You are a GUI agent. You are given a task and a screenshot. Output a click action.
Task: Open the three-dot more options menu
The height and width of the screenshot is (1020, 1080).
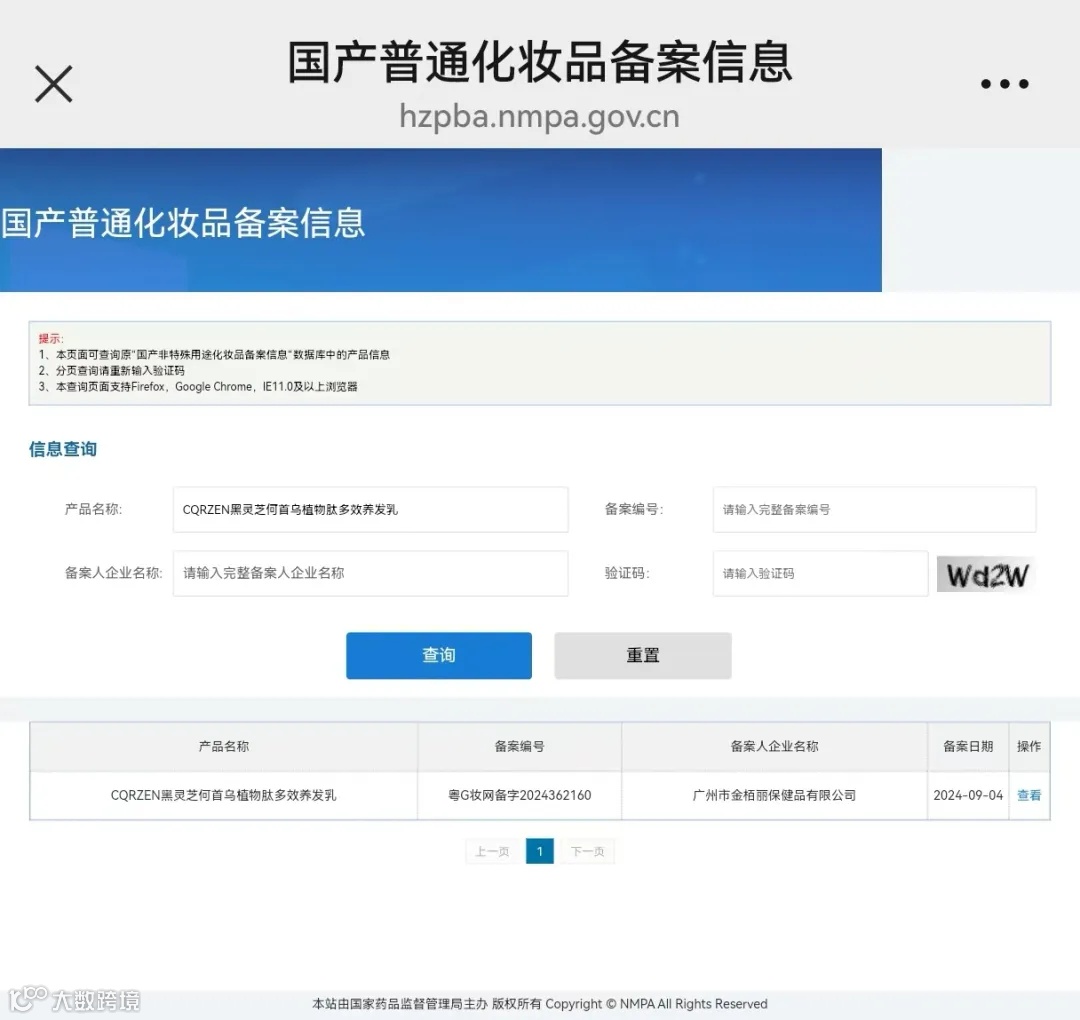coord(1005,84)
